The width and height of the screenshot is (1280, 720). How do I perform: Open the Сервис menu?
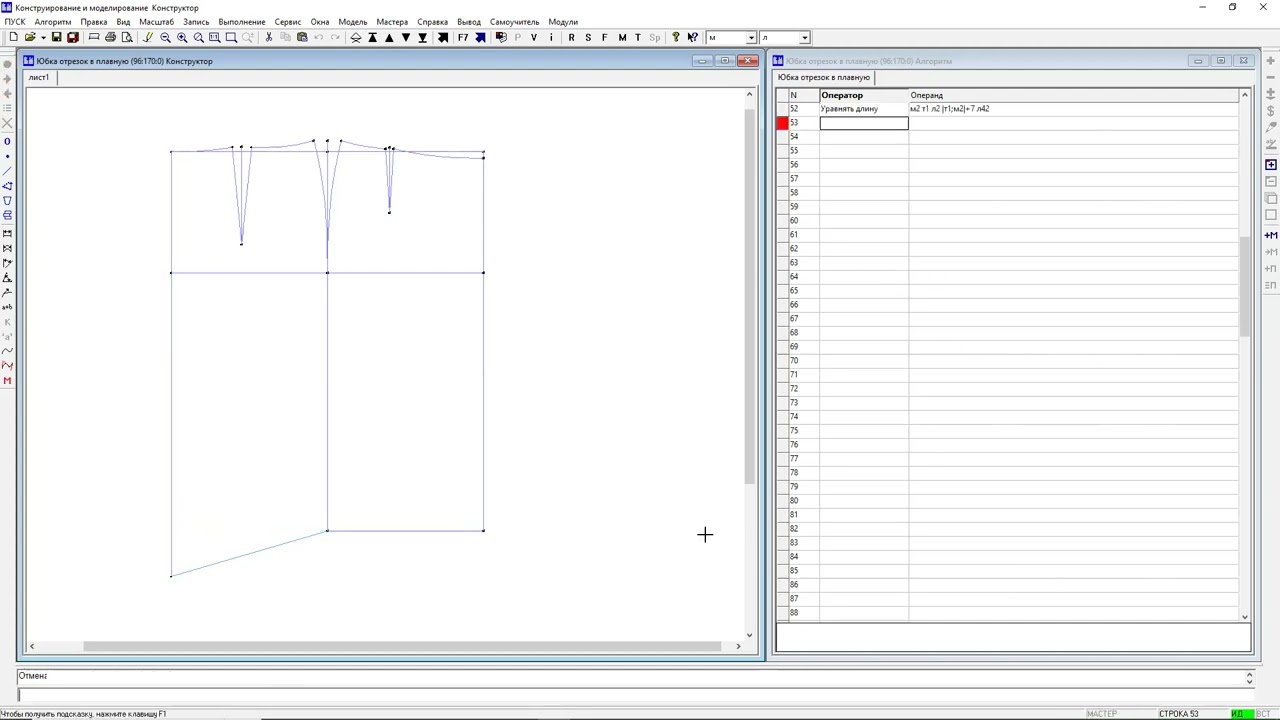point(288,22)
